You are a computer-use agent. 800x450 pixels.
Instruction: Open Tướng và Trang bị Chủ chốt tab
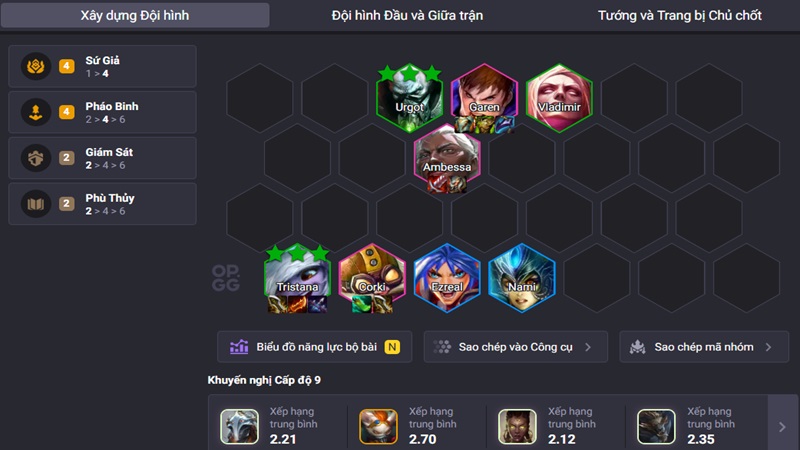point(680,15)
